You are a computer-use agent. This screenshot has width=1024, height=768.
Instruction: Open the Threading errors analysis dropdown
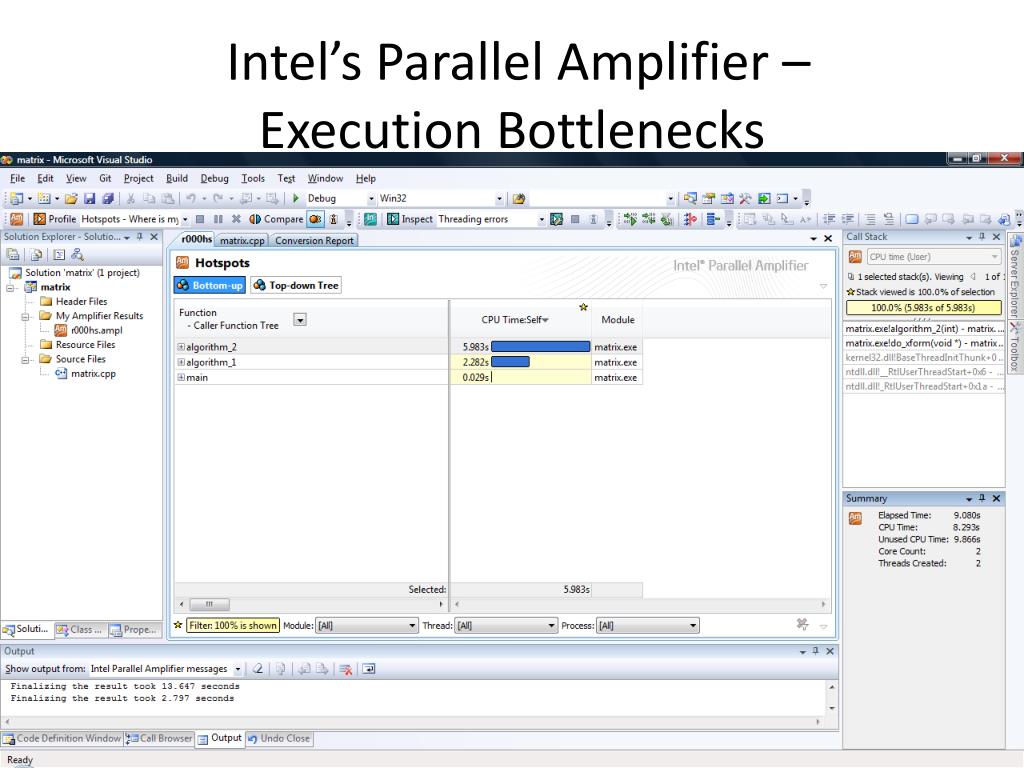coord(541,219)
